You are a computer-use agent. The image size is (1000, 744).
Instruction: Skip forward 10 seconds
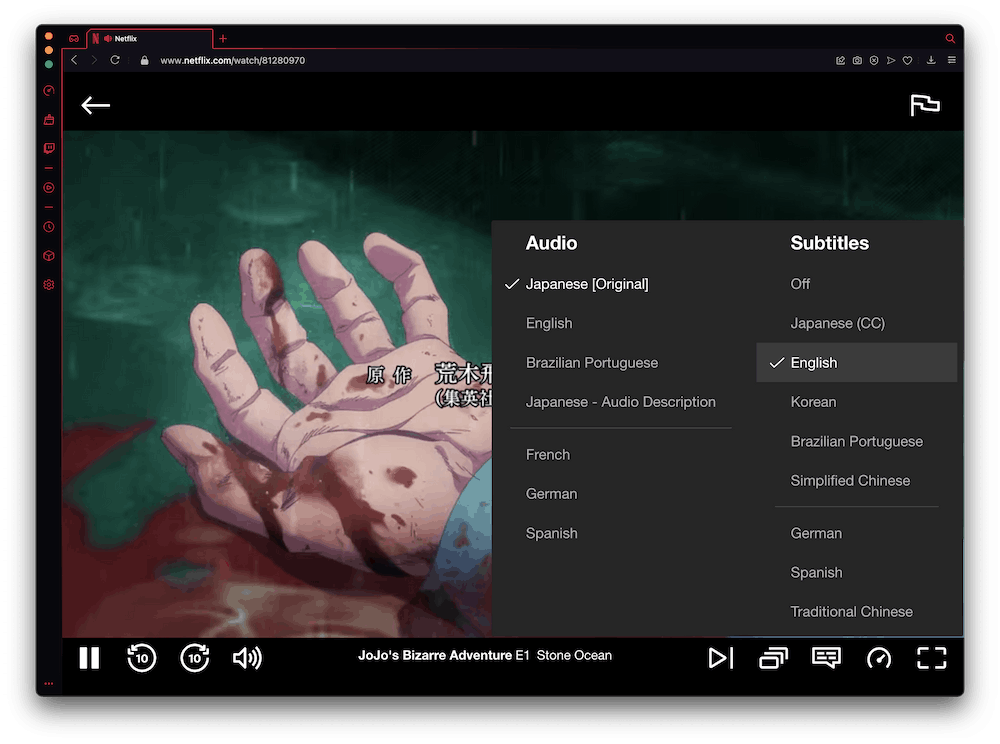pyautogui.click(x=195, y=658)
